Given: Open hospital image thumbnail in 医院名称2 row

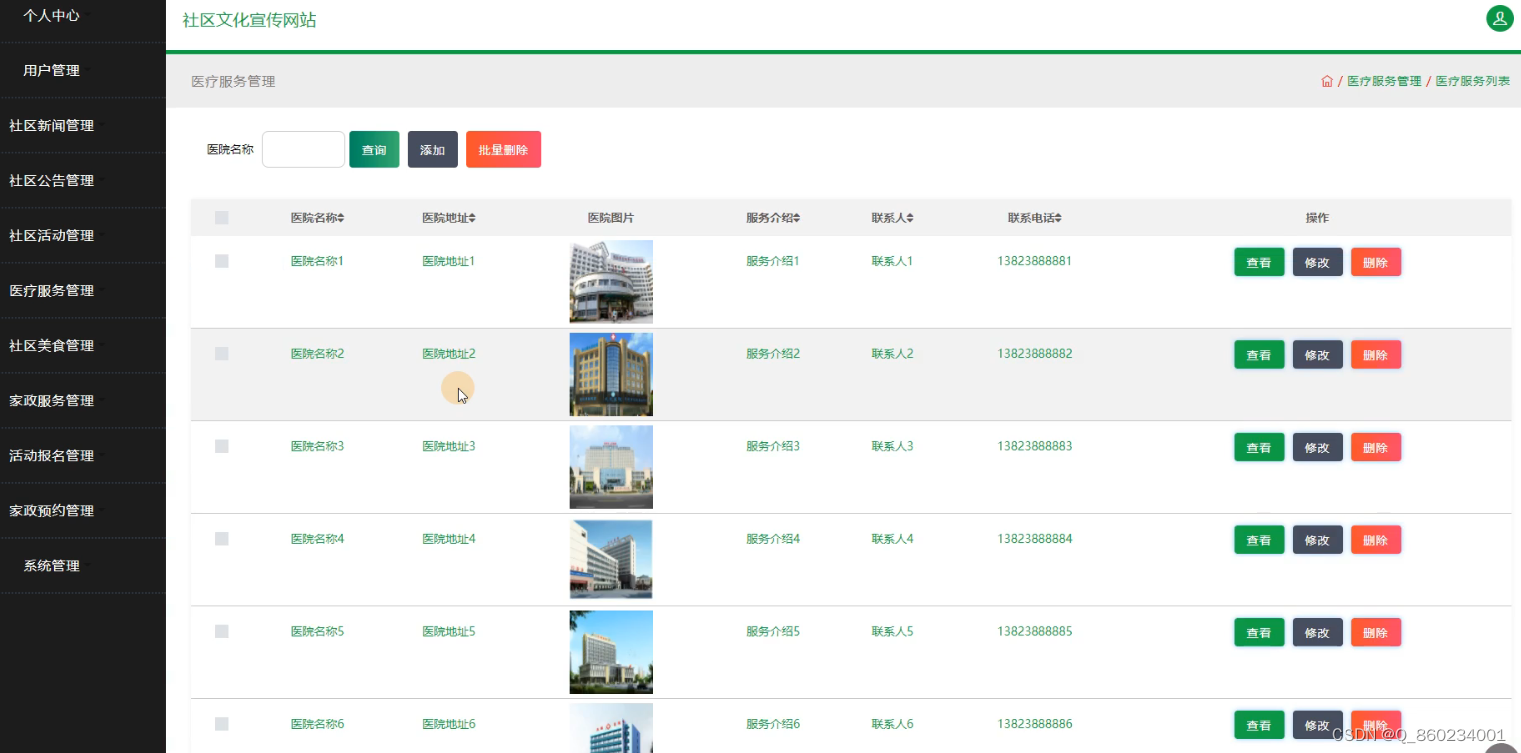Looking at the screenshot, I should [x=611, y=374].
